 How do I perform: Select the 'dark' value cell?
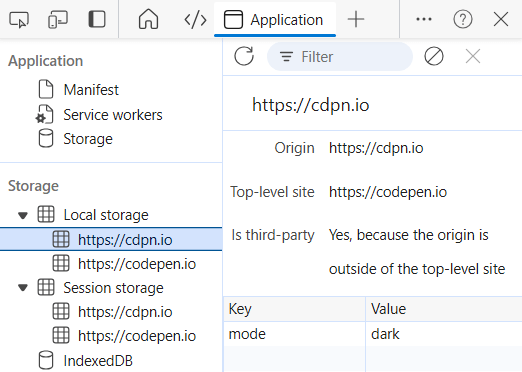[x=444, y=334]
